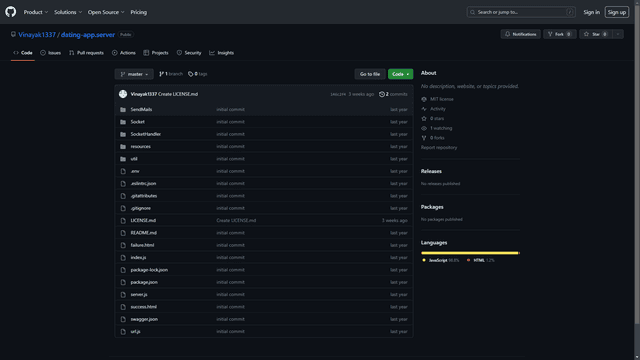Viewport: 640px width, 360px height.
Task: Open the green Code dropdown
Action: pos(400,74)
